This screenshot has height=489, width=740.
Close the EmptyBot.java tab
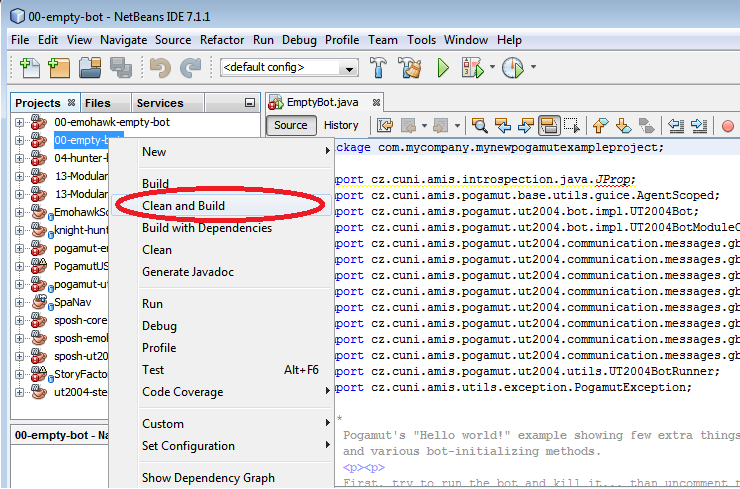tap(376, 102)
